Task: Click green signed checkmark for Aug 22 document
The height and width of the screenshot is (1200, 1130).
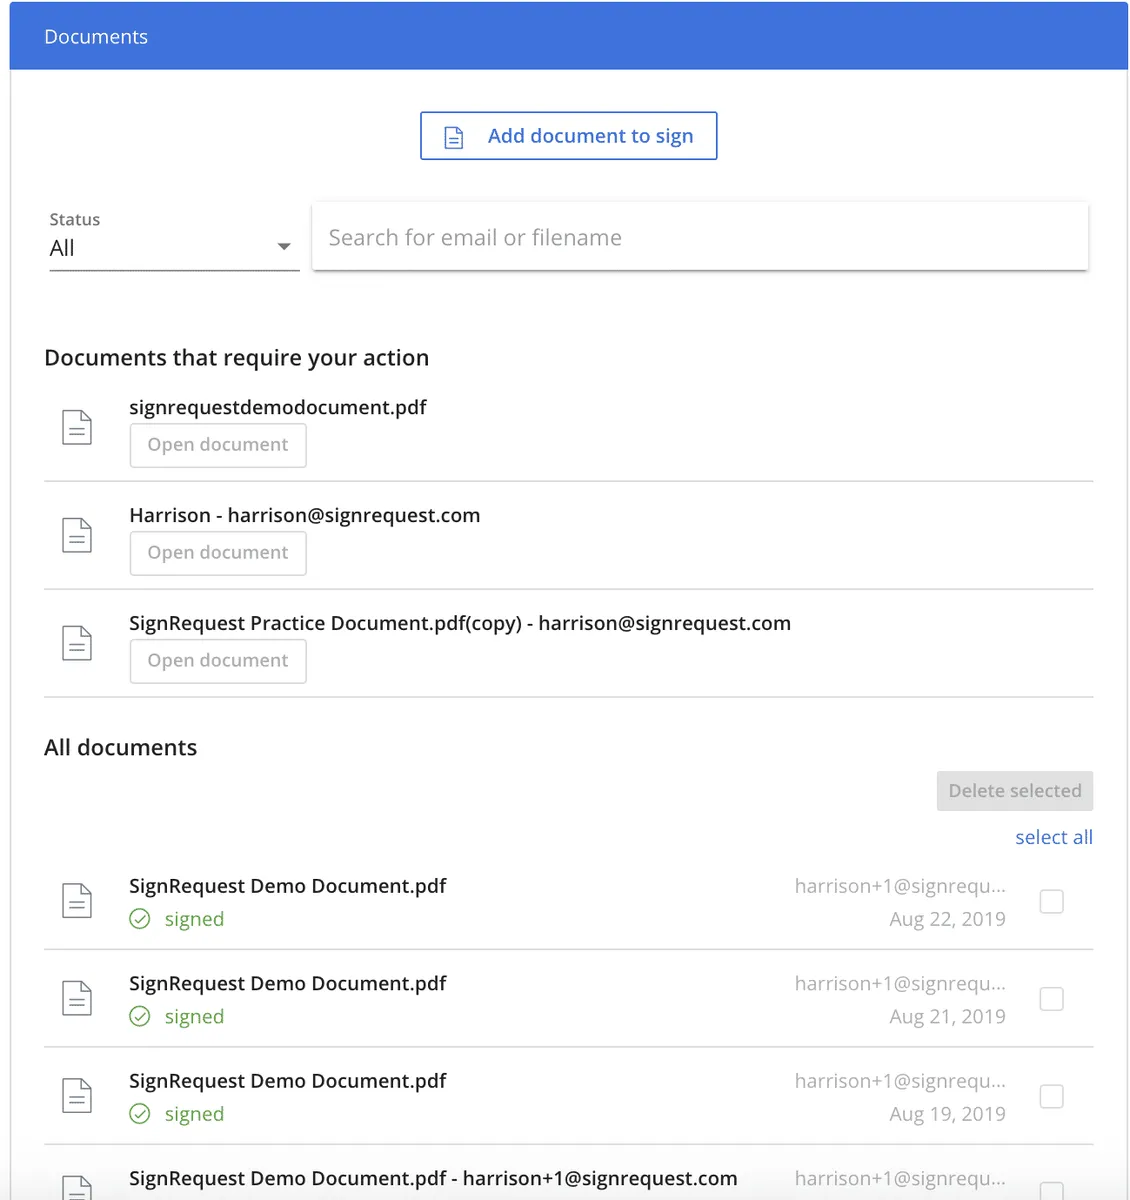Action: (140, 919)
